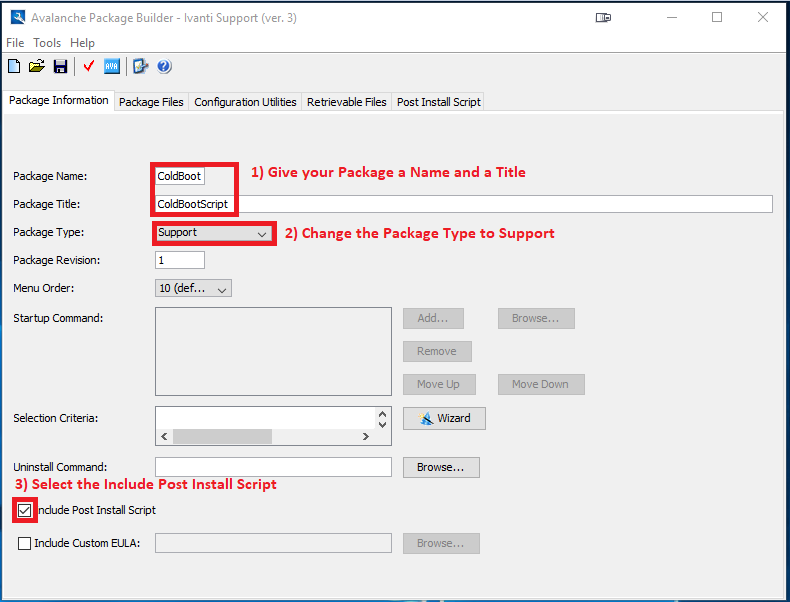Switch to the Post Install Script tab
This screenshot has width=790, height=602.
[x=438, y=102]
